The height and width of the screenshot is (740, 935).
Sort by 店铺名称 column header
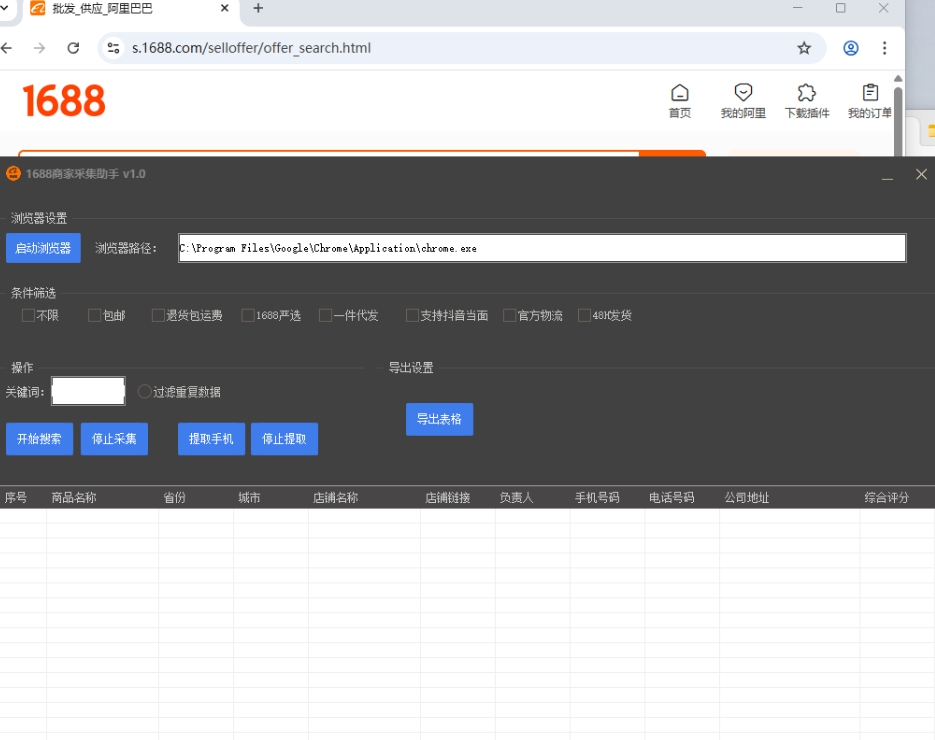click(x=335, y=498)
